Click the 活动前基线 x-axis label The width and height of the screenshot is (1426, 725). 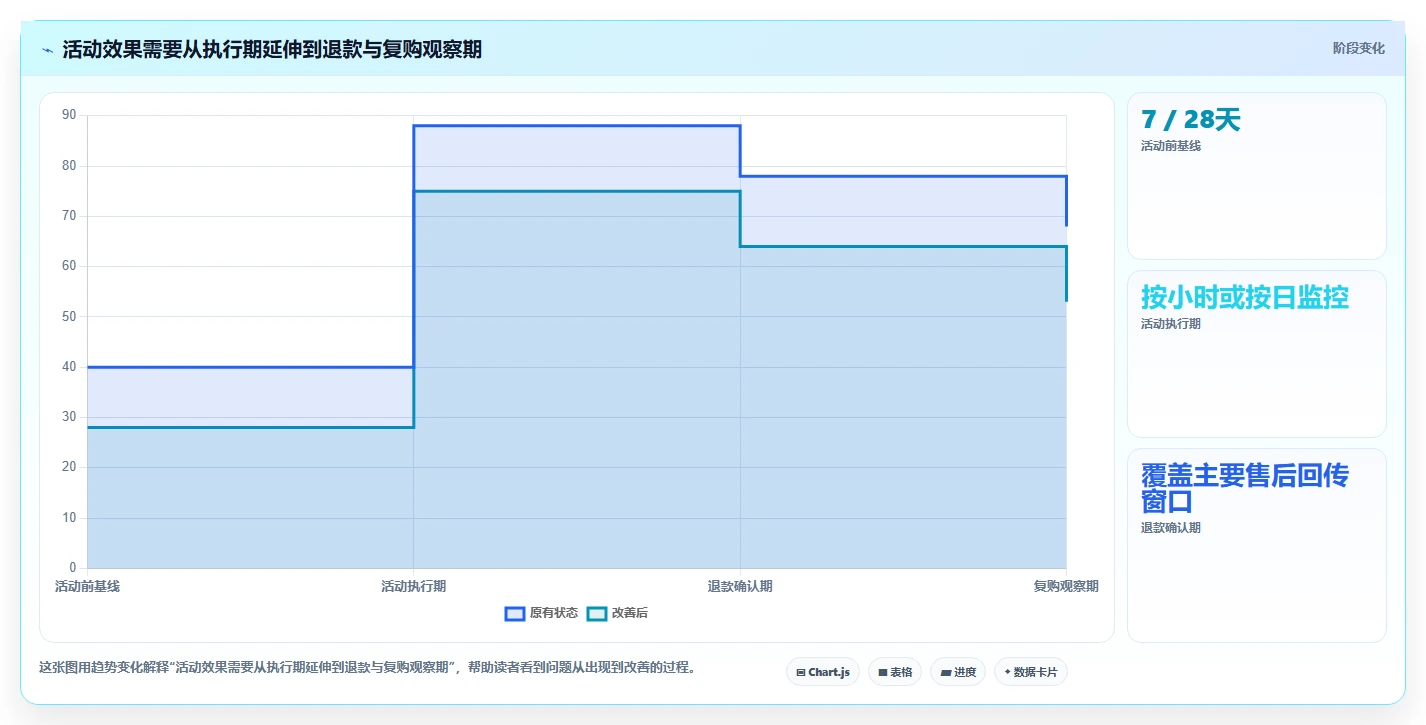[87, 586]
